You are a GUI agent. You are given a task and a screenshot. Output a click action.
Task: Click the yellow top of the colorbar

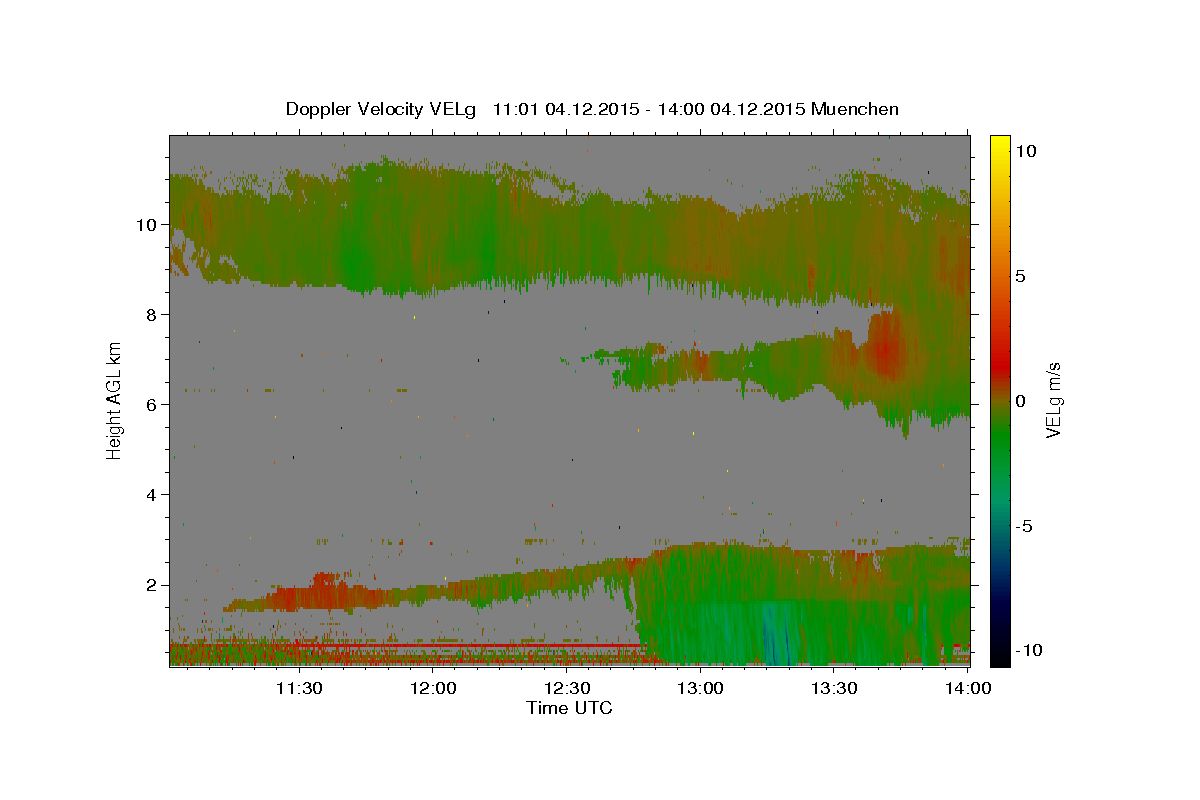[1000, 145]
